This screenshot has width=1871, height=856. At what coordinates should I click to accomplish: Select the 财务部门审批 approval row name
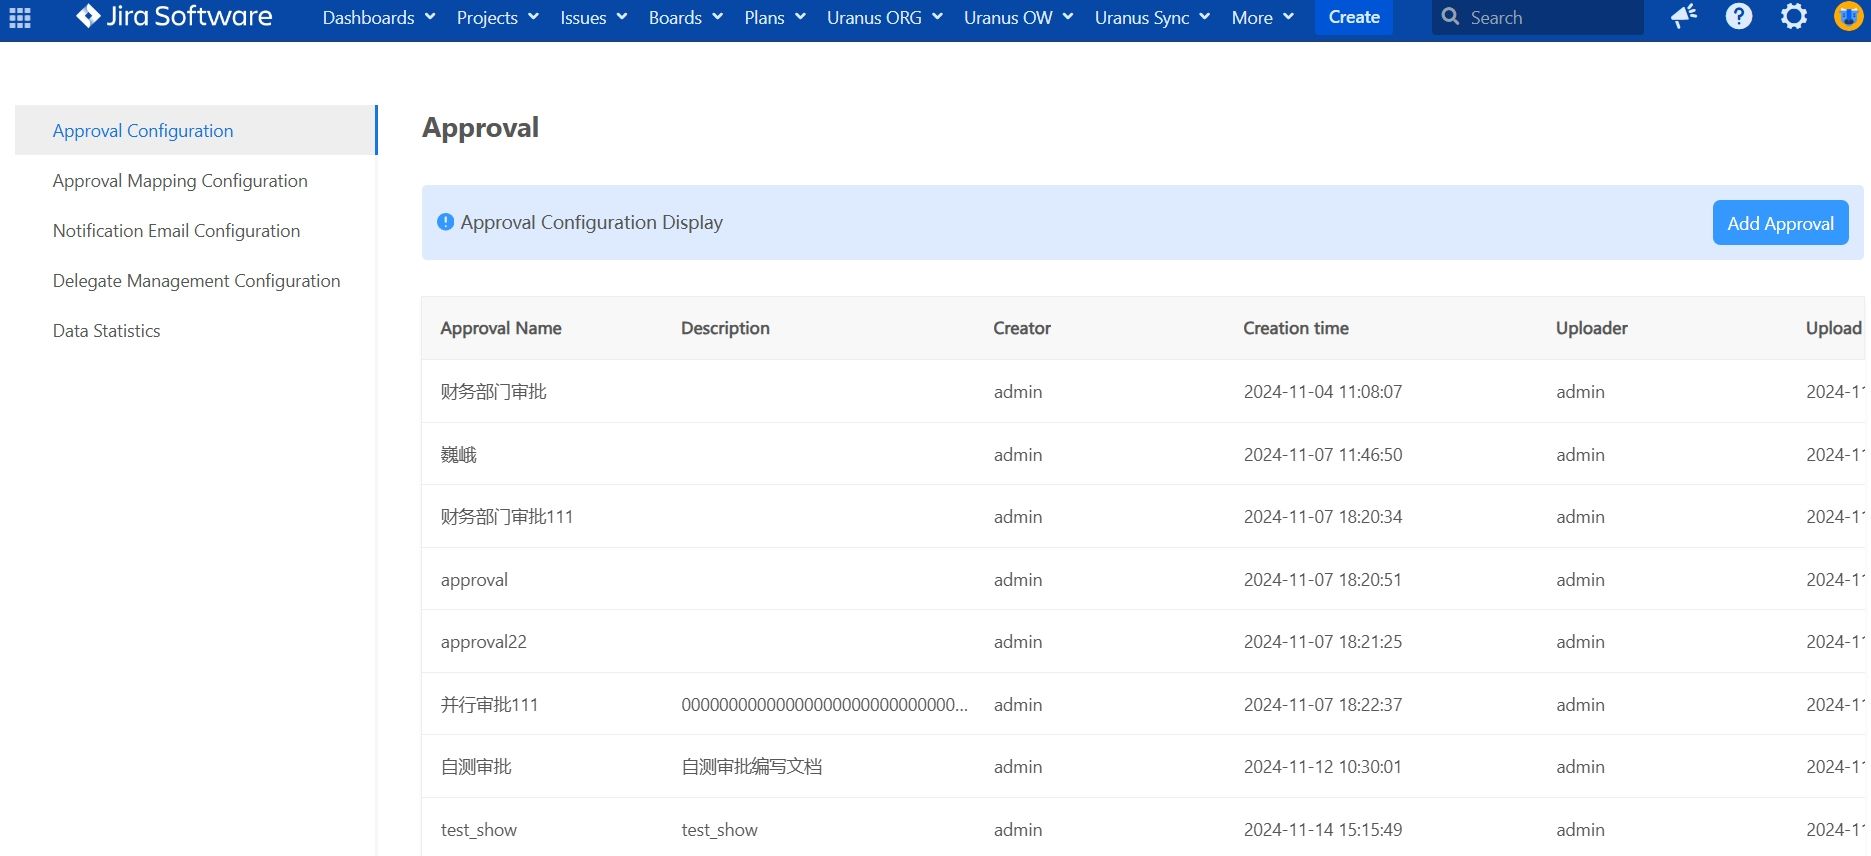click(493, 392)
